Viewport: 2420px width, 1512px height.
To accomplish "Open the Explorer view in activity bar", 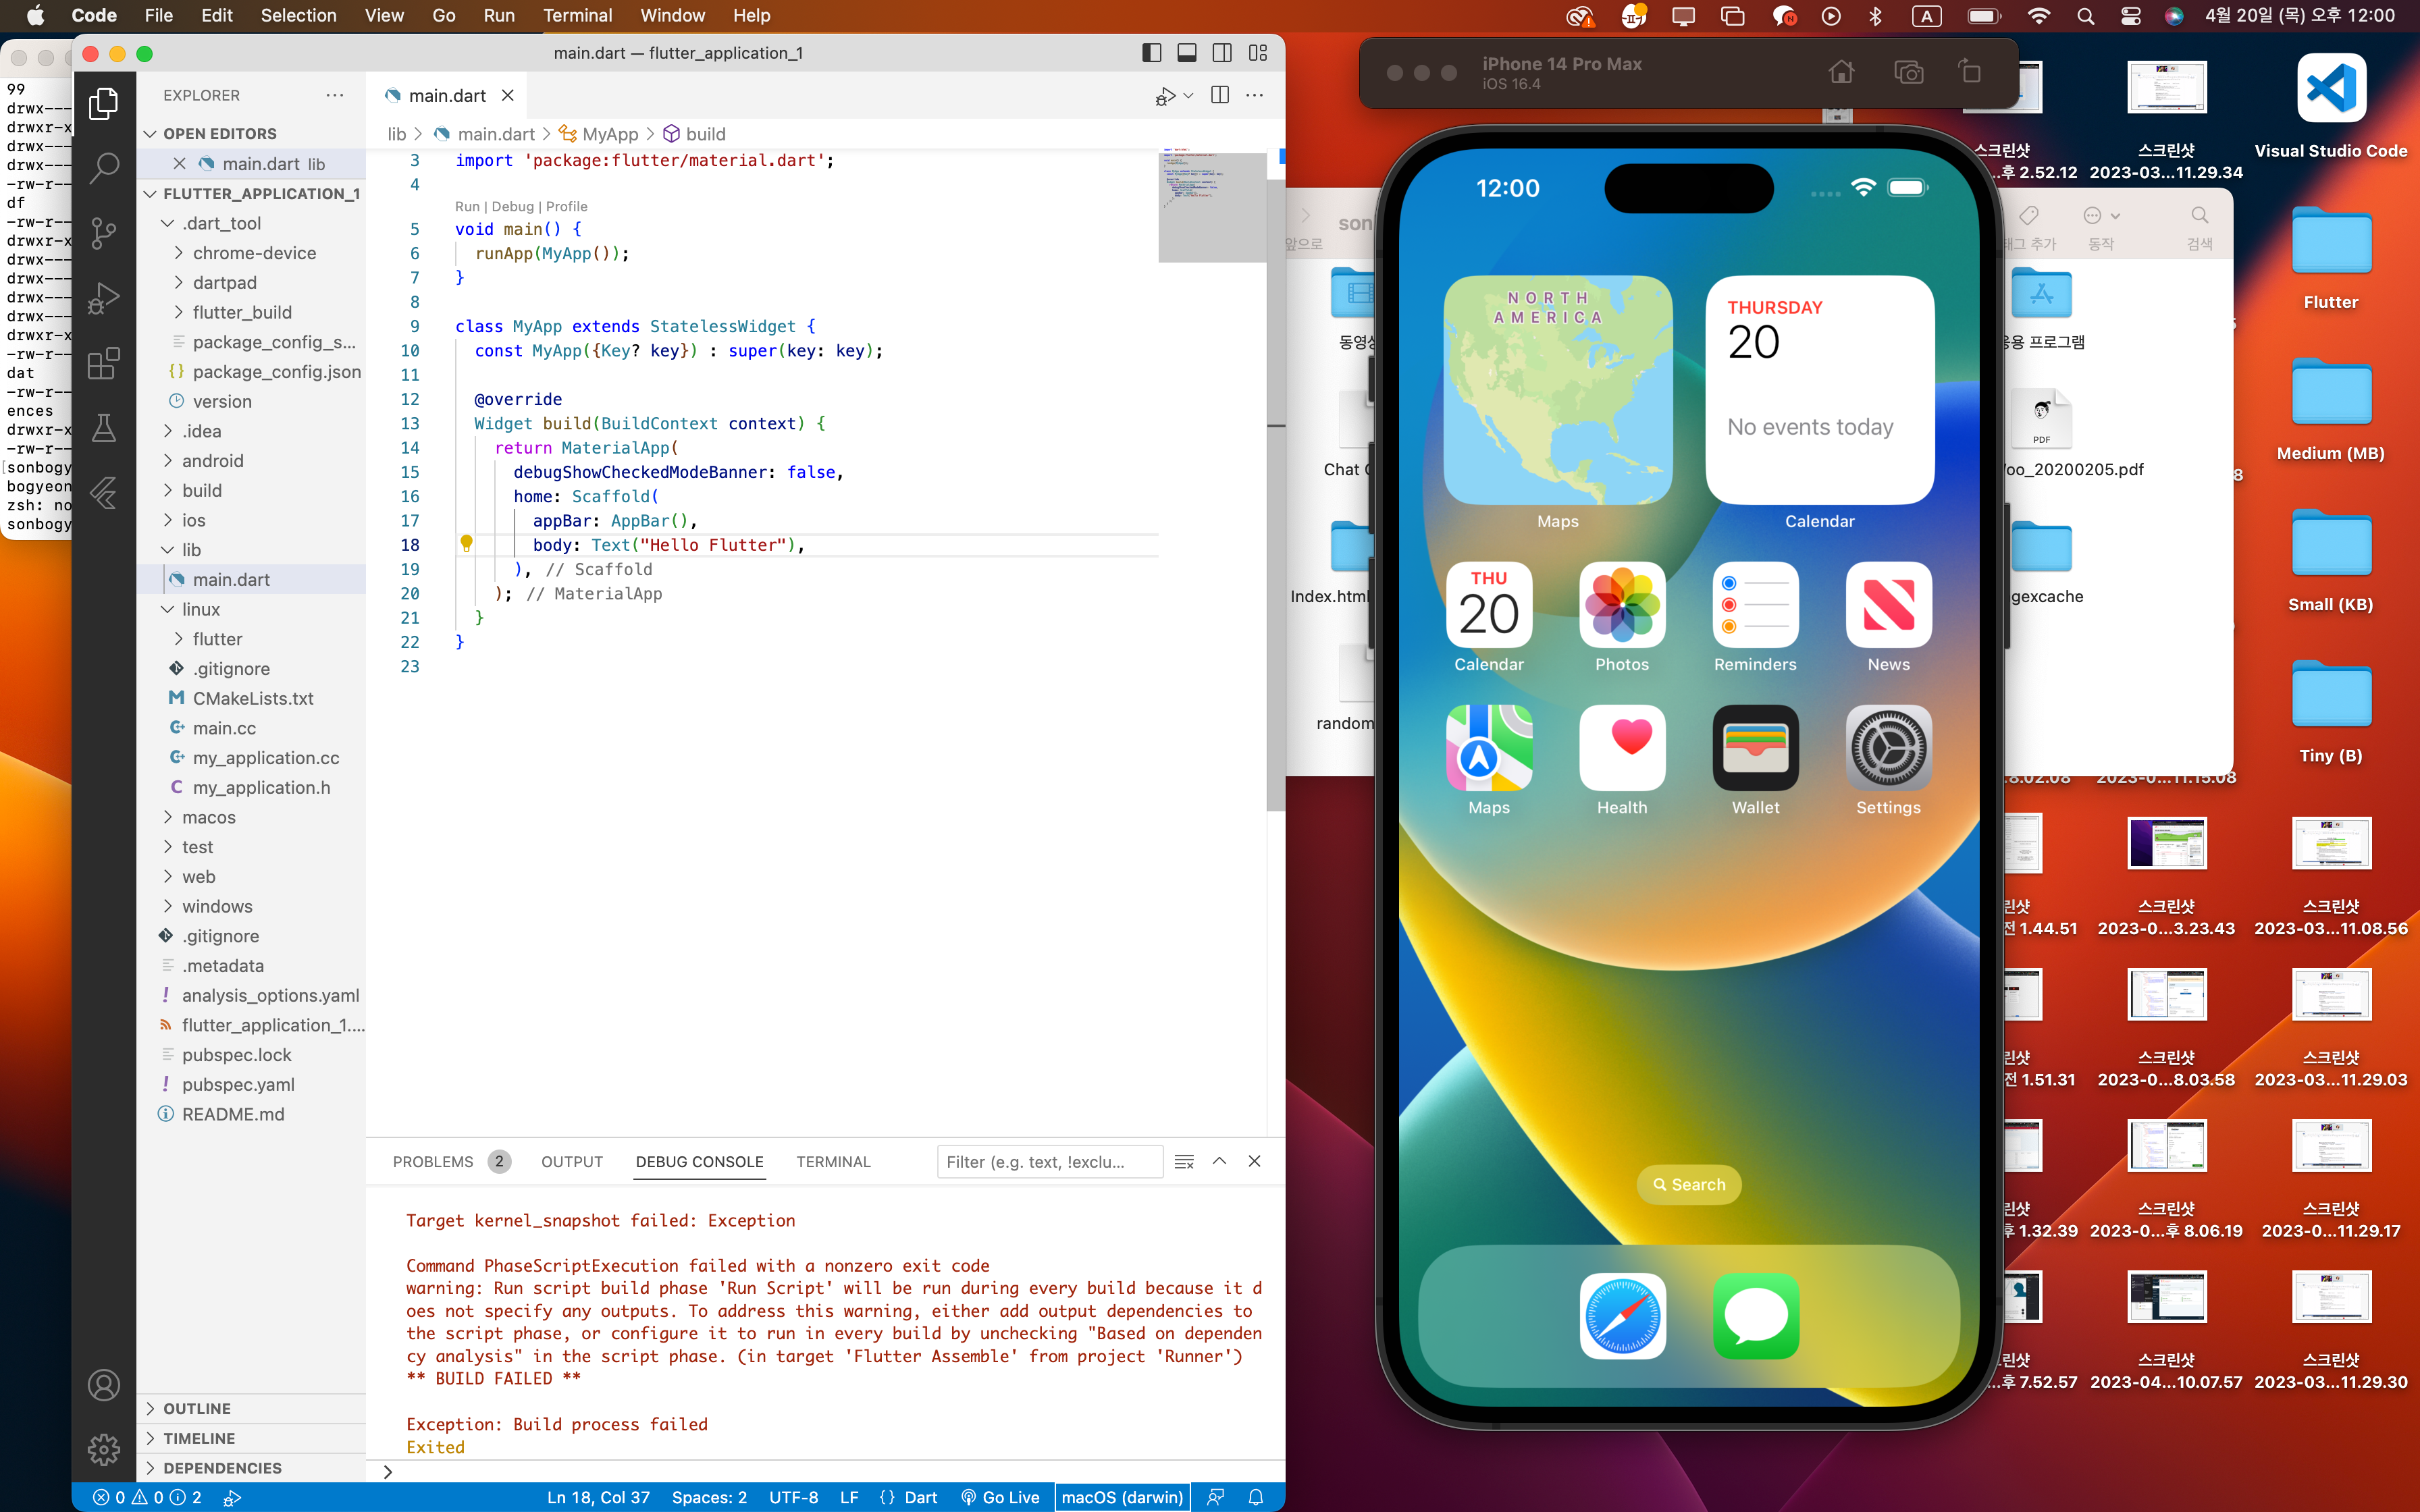I will 104,104.
